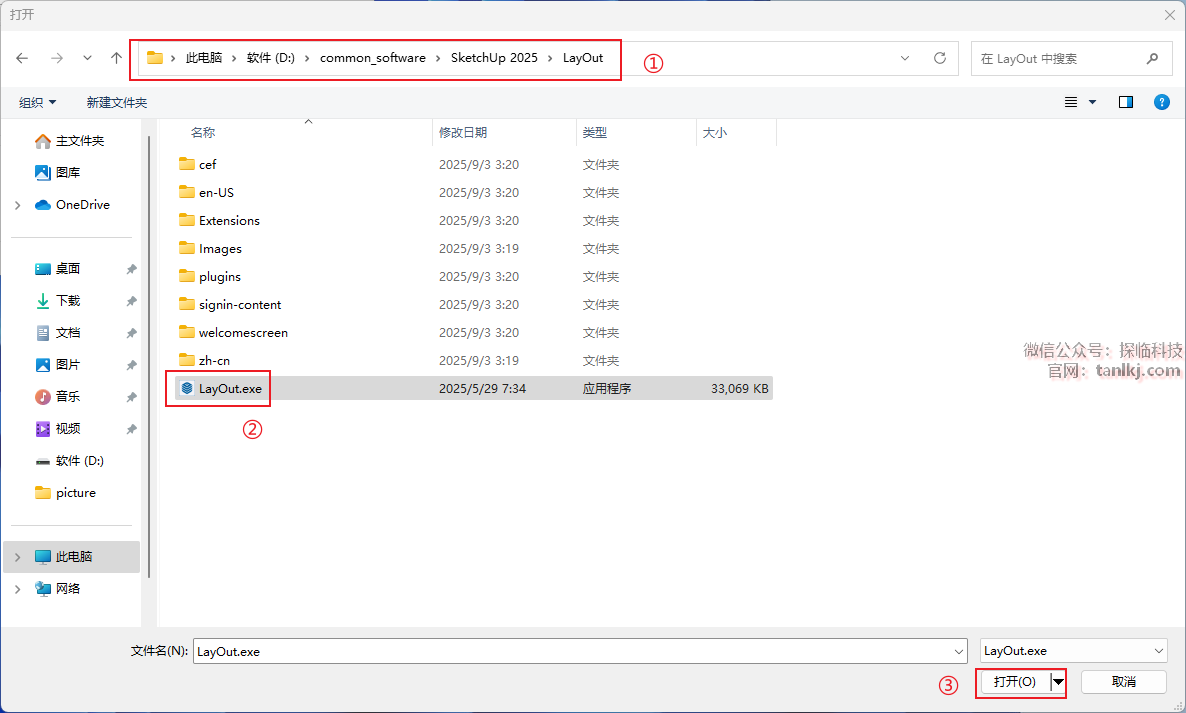Image resolution: width=1186 pixels, height=713 pixels.
Task: Close the 打开 dialog window
Action: click(1169, 14)
